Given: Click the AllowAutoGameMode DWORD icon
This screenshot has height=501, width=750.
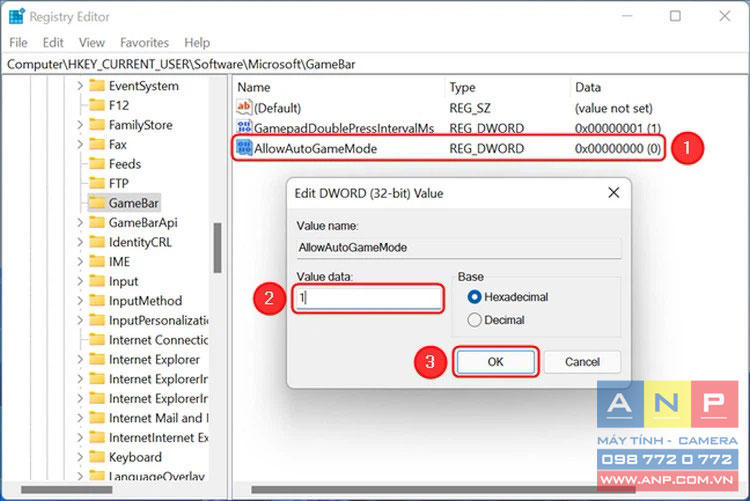Looking at the screenshot, I should [244, 147].
